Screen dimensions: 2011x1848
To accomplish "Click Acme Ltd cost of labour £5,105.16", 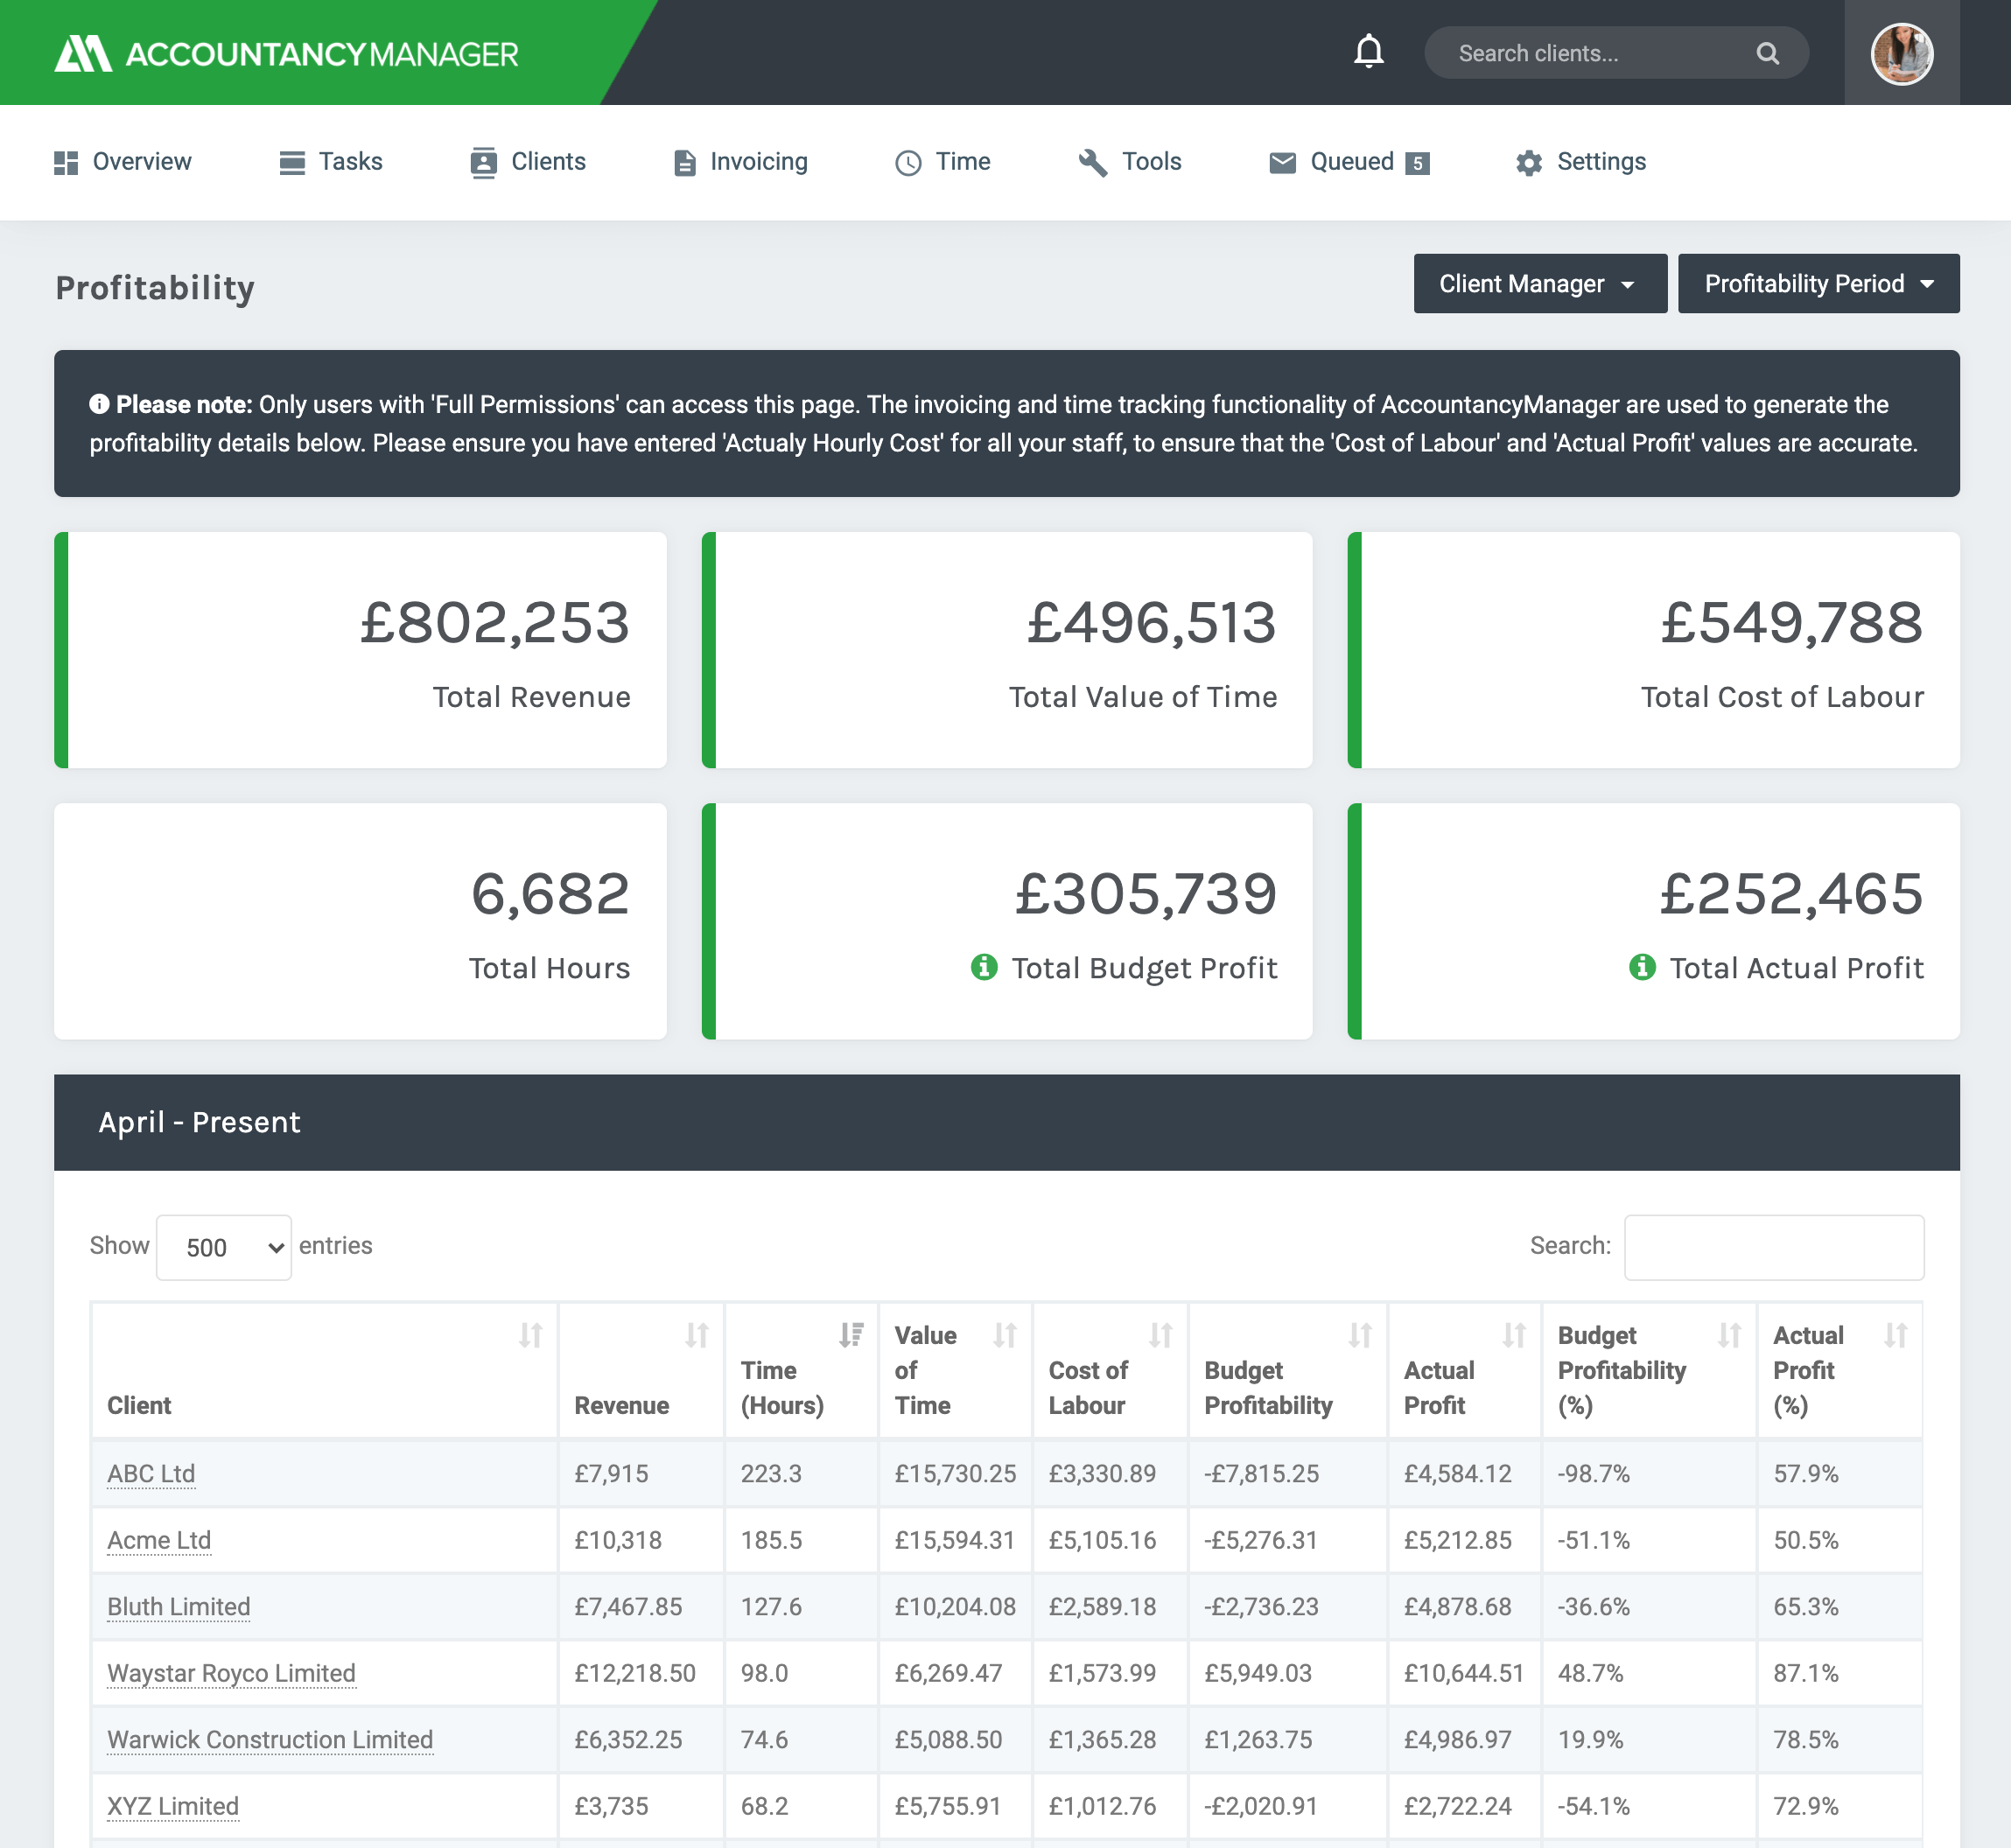I will 1110,1540.
